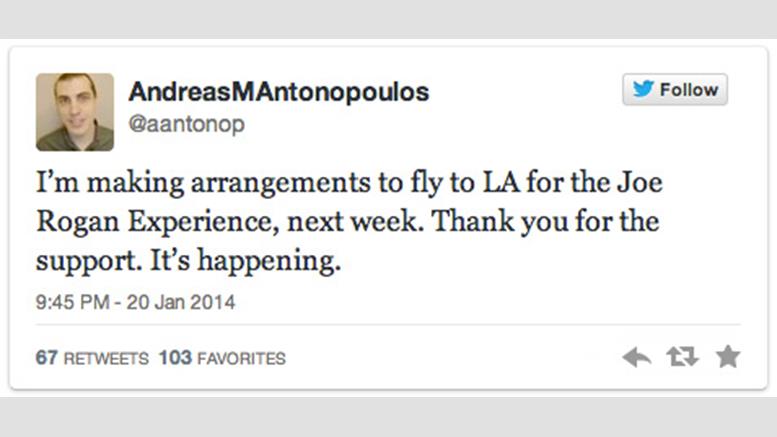Open the AndreasMAntonopoulos display name
Screen dimensions: 777x437
tap(278, 92)
